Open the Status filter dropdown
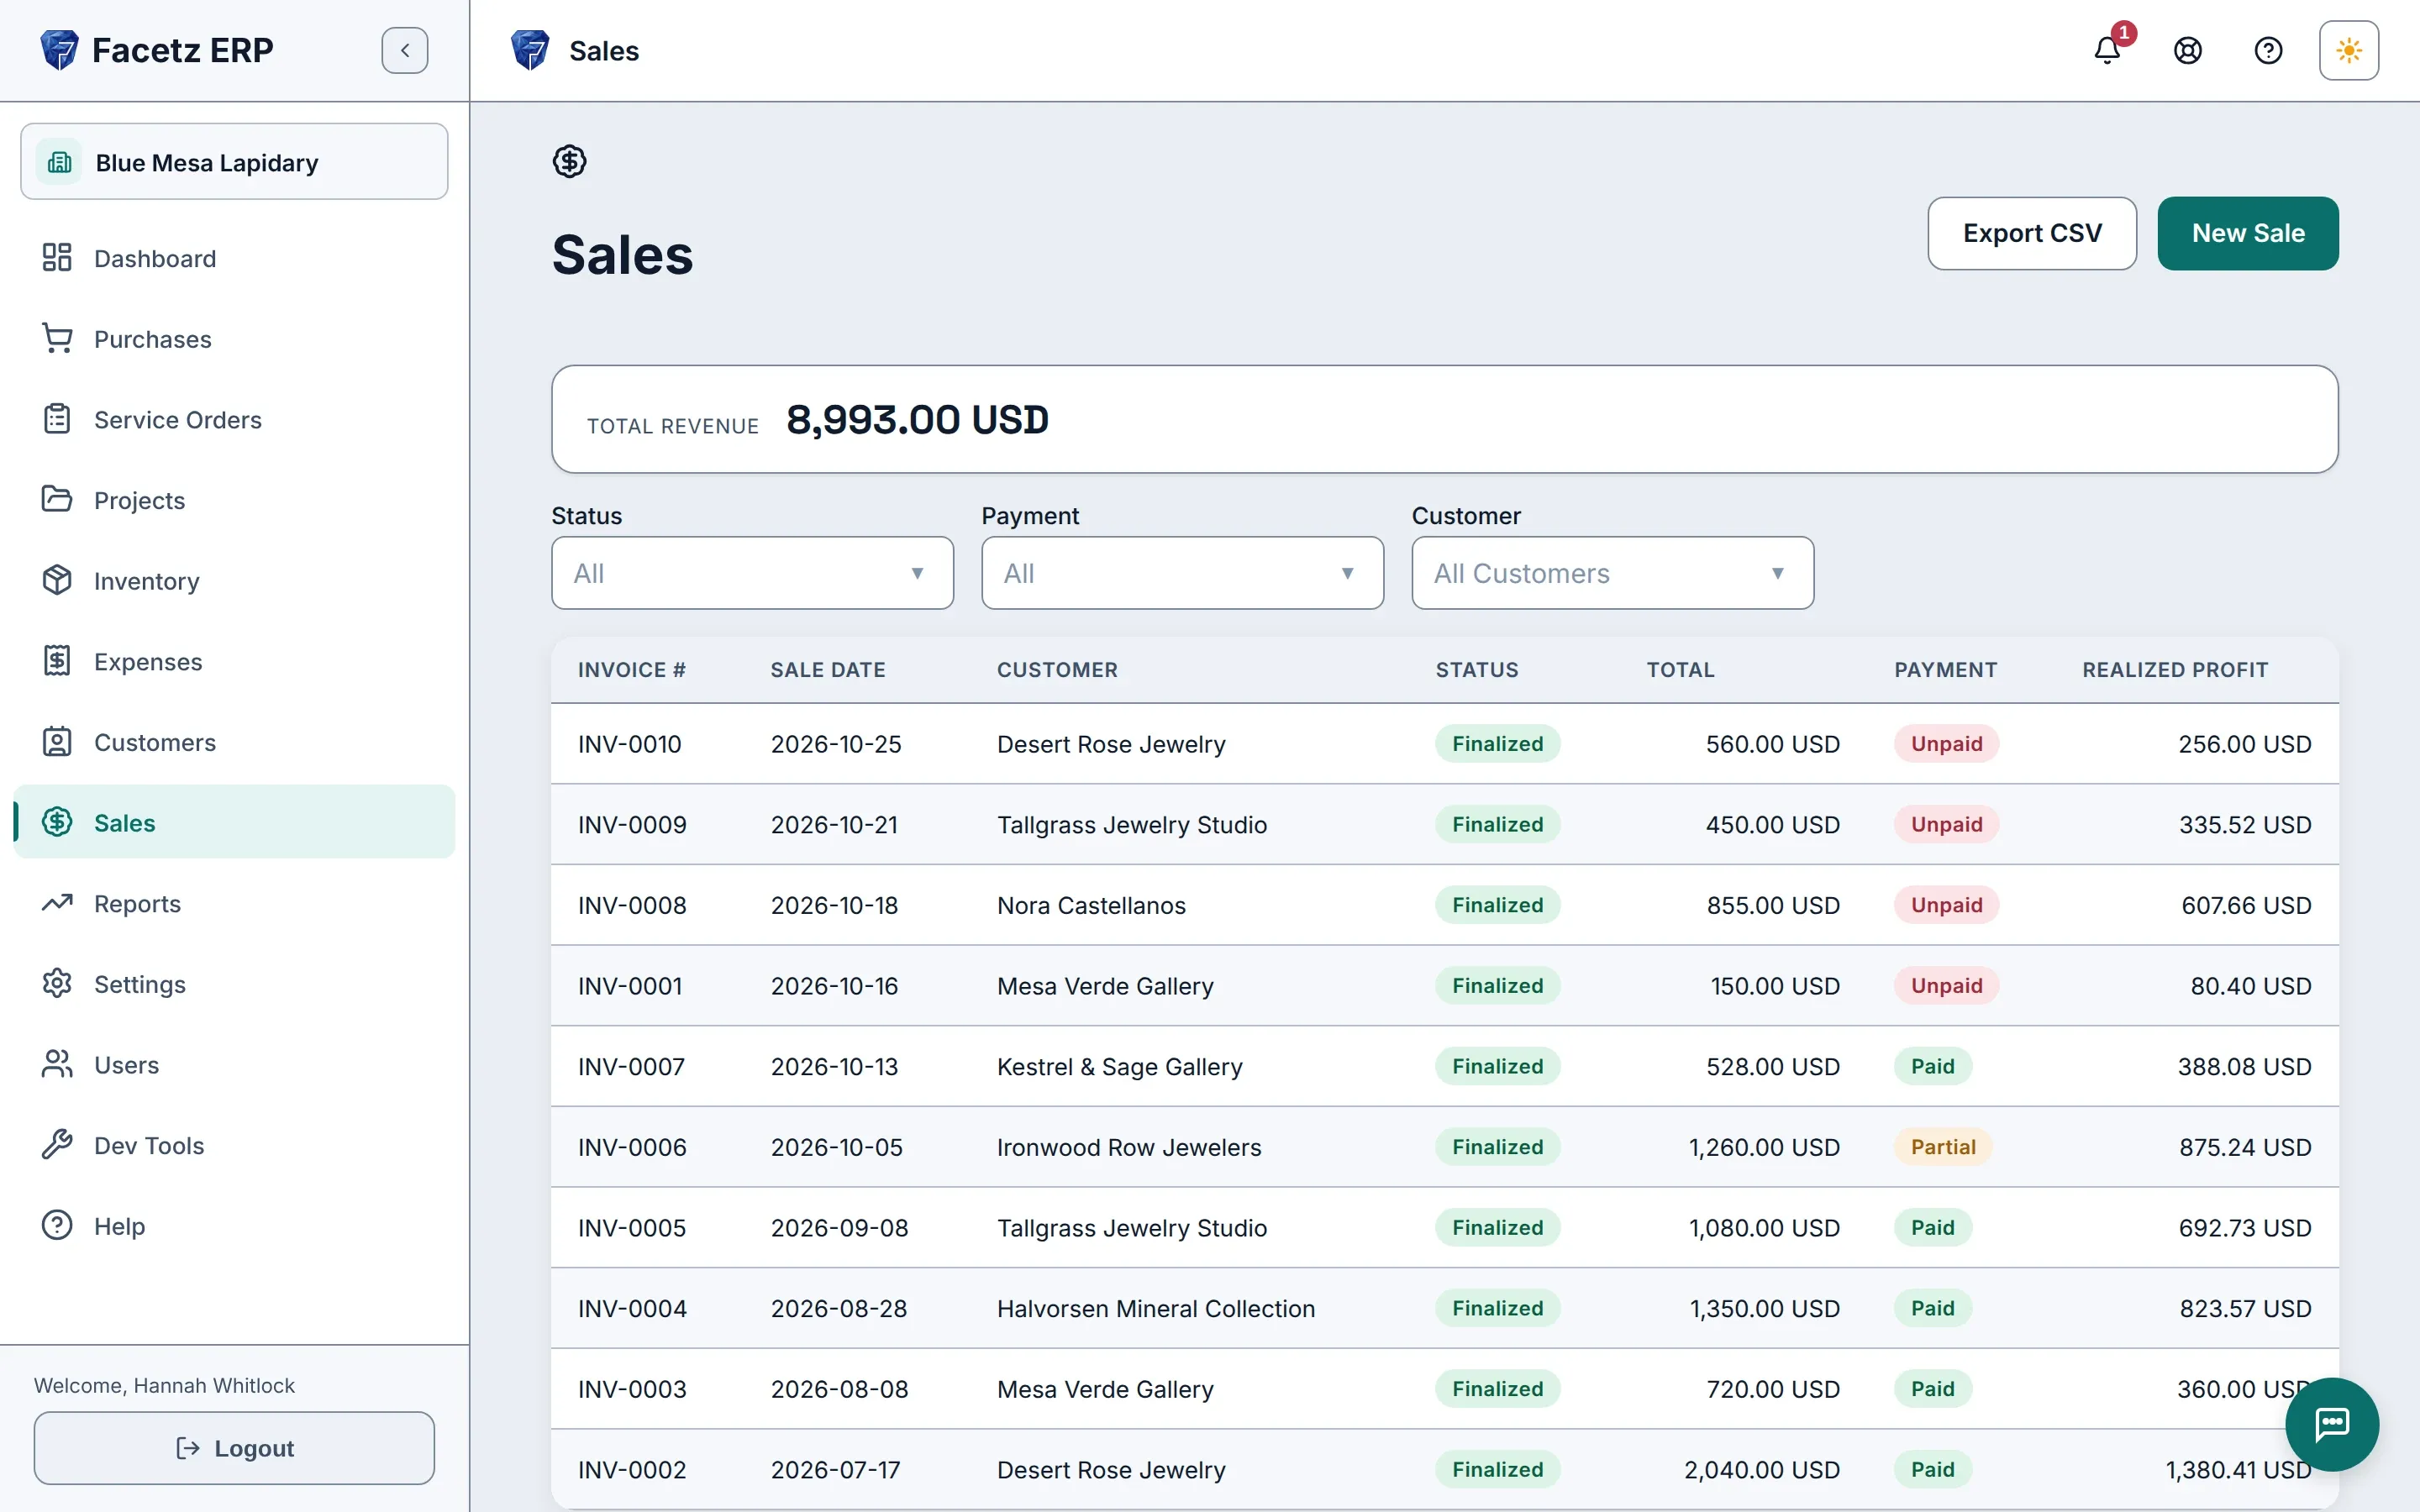The height and width of the screenshot is (1512, 2420). point(752,573)
